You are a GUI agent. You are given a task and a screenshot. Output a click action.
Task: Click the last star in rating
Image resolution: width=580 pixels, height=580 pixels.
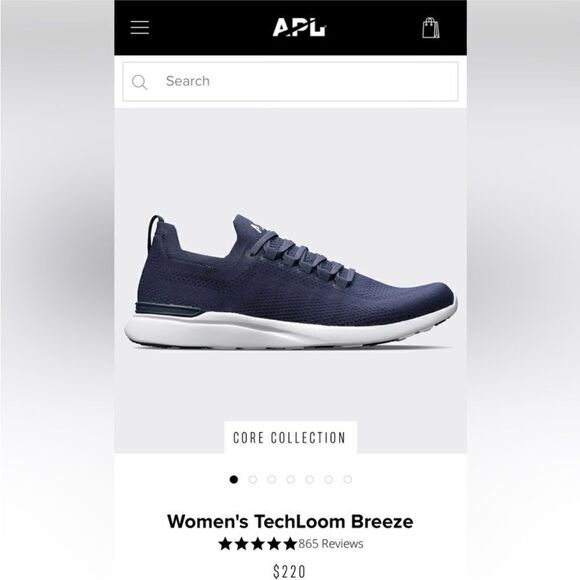pos(290,544)
